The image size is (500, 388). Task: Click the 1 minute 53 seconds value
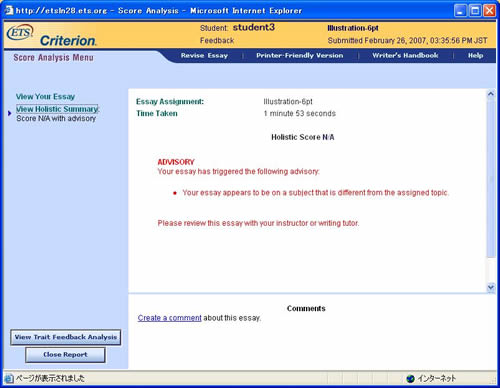(x=300, y=113)
